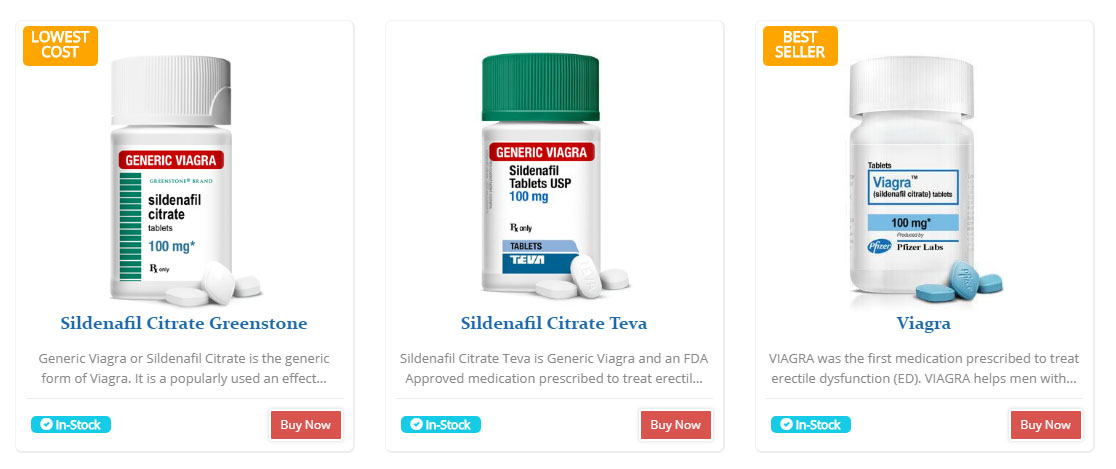Click the Teva logo on the green-capped bottle
This screenshot has height=469, width=1116.
coord(528,263)
